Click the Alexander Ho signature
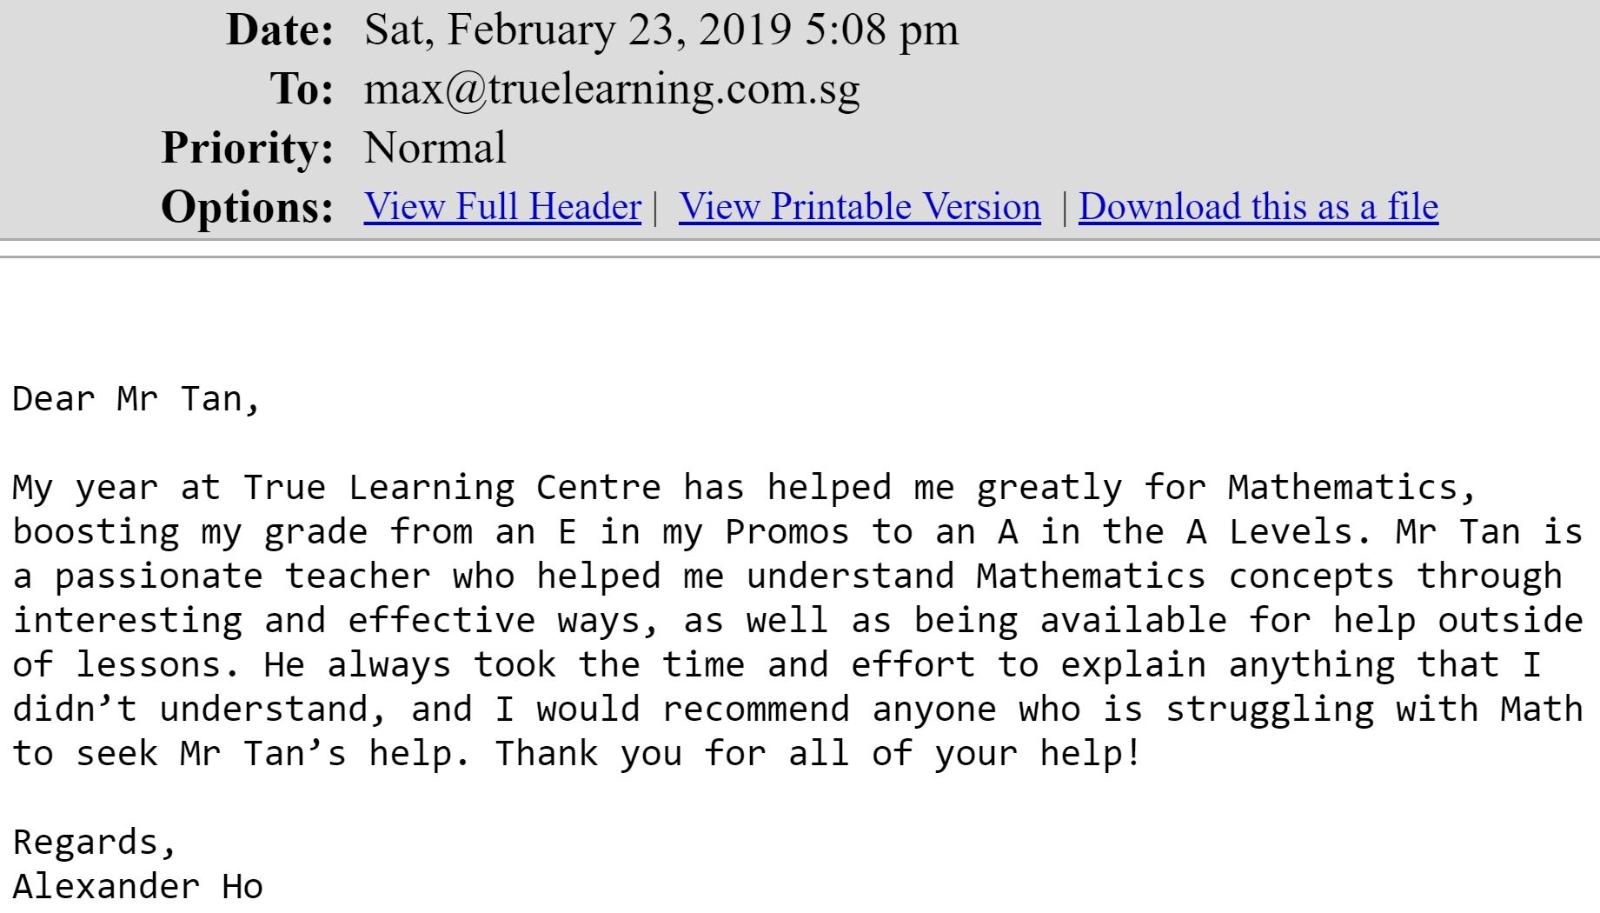 coord(138,886)
